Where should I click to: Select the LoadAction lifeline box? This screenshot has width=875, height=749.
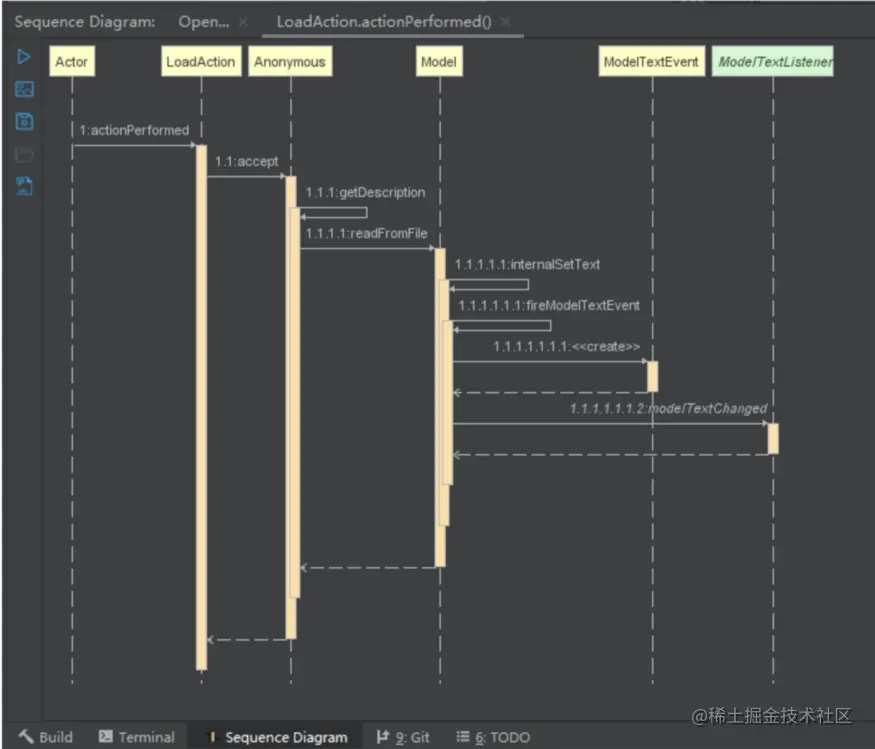(x=201, y=61)
